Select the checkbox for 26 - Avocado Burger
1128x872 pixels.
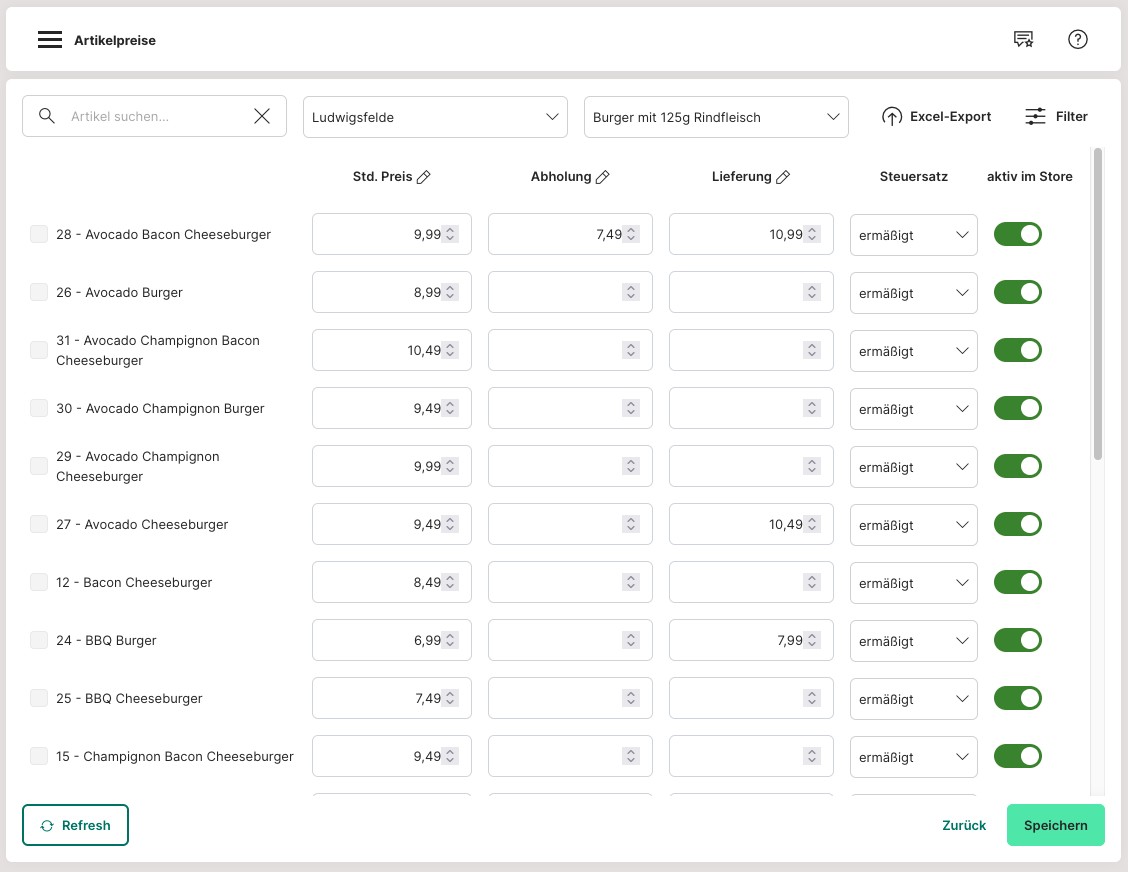click(x=39, y=292)
